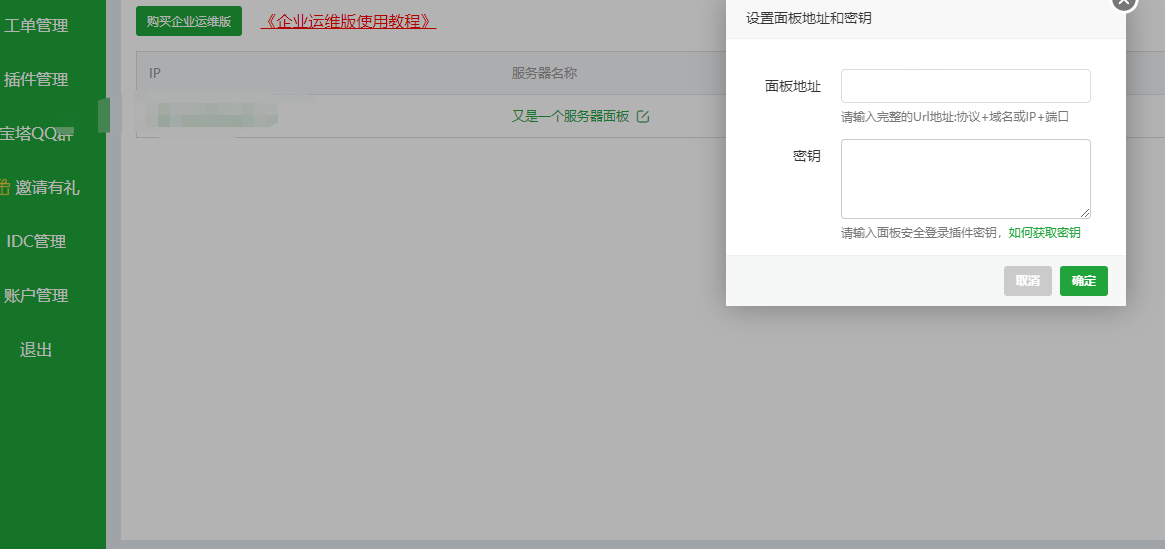Click the 密钥 textarea resize handle
1165x549 pixels.
click(1086, 213)
